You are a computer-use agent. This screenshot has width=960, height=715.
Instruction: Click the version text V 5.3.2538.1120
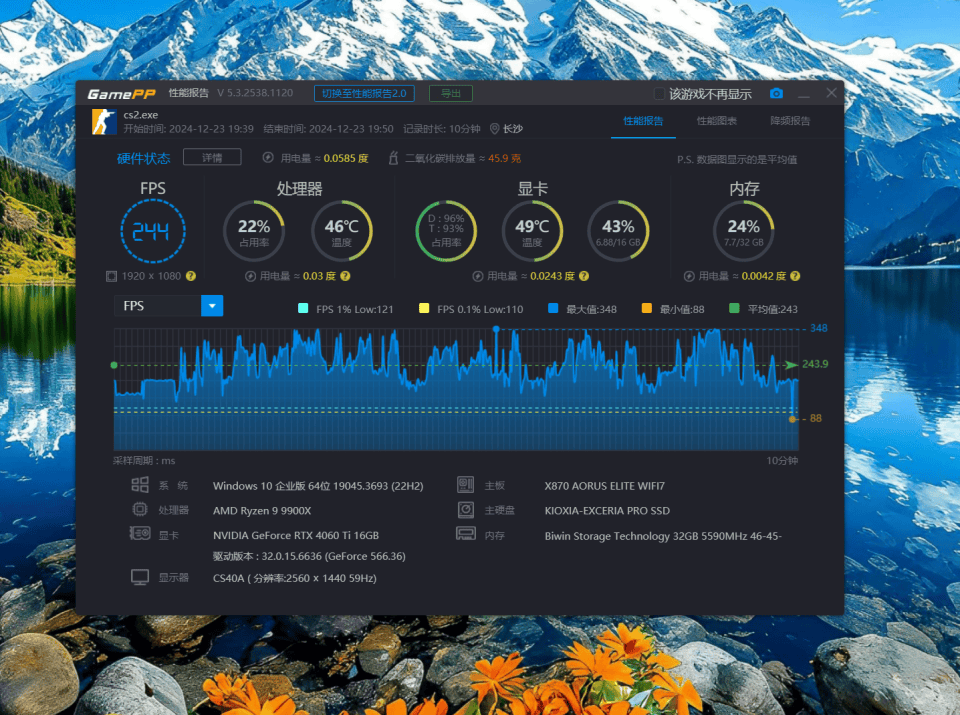[x=255, y=93]
